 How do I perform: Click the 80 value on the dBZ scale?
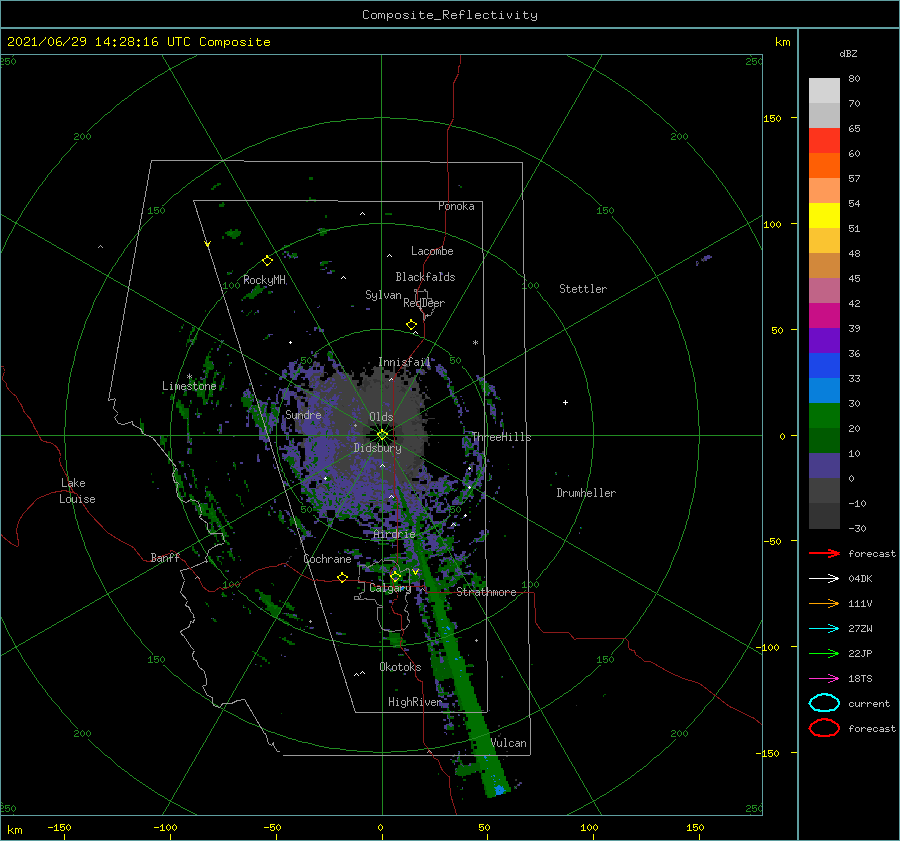tap(854, 78)
